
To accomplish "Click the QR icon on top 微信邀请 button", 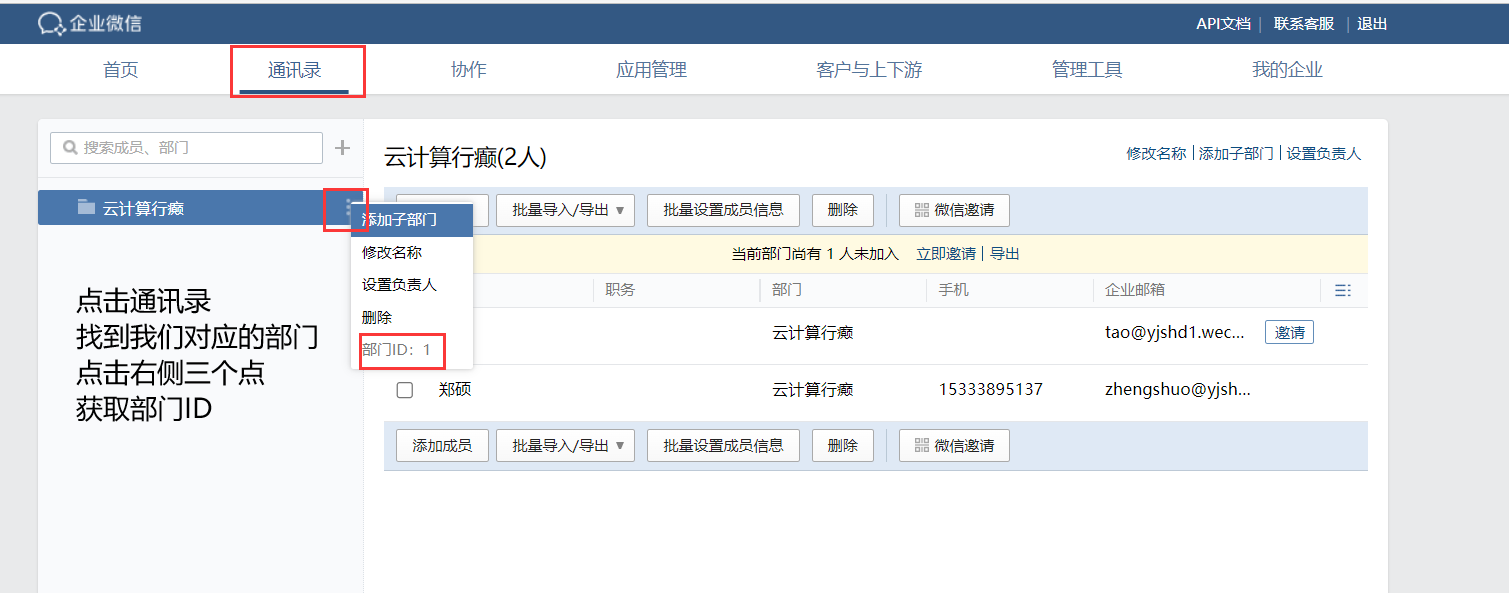I will click(921, 210).
